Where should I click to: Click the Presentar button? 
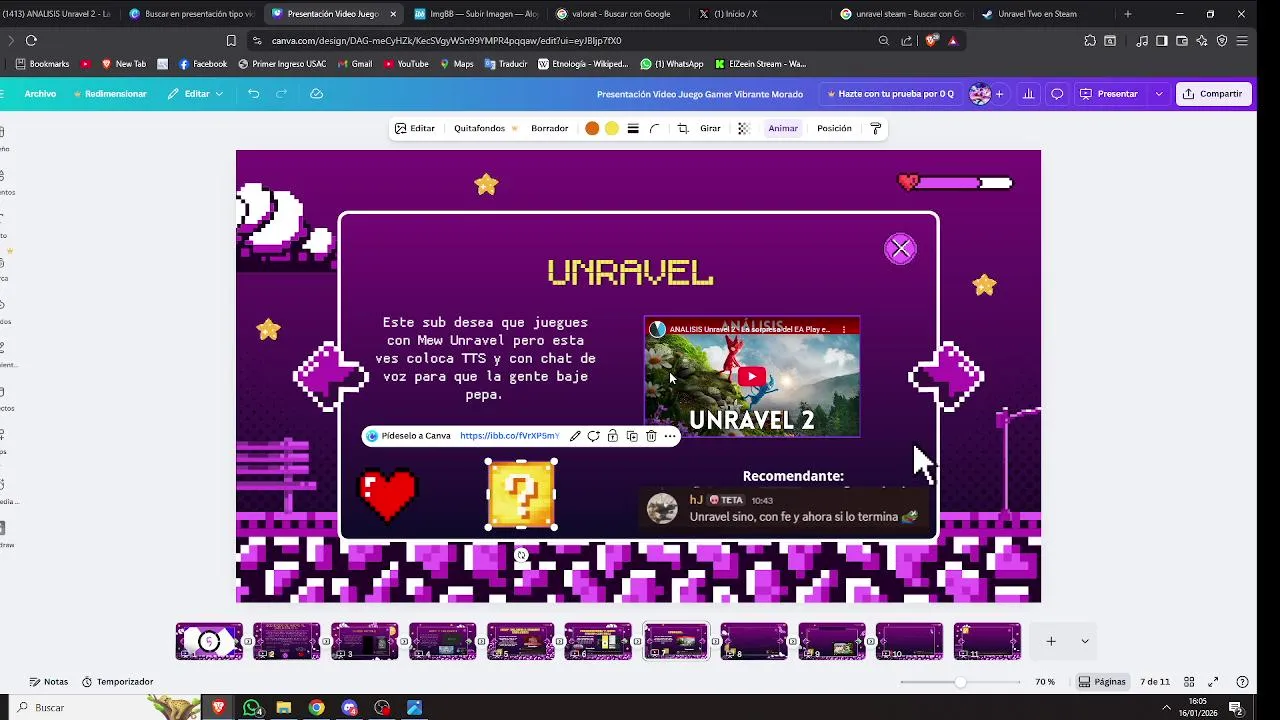[1109, 94]
